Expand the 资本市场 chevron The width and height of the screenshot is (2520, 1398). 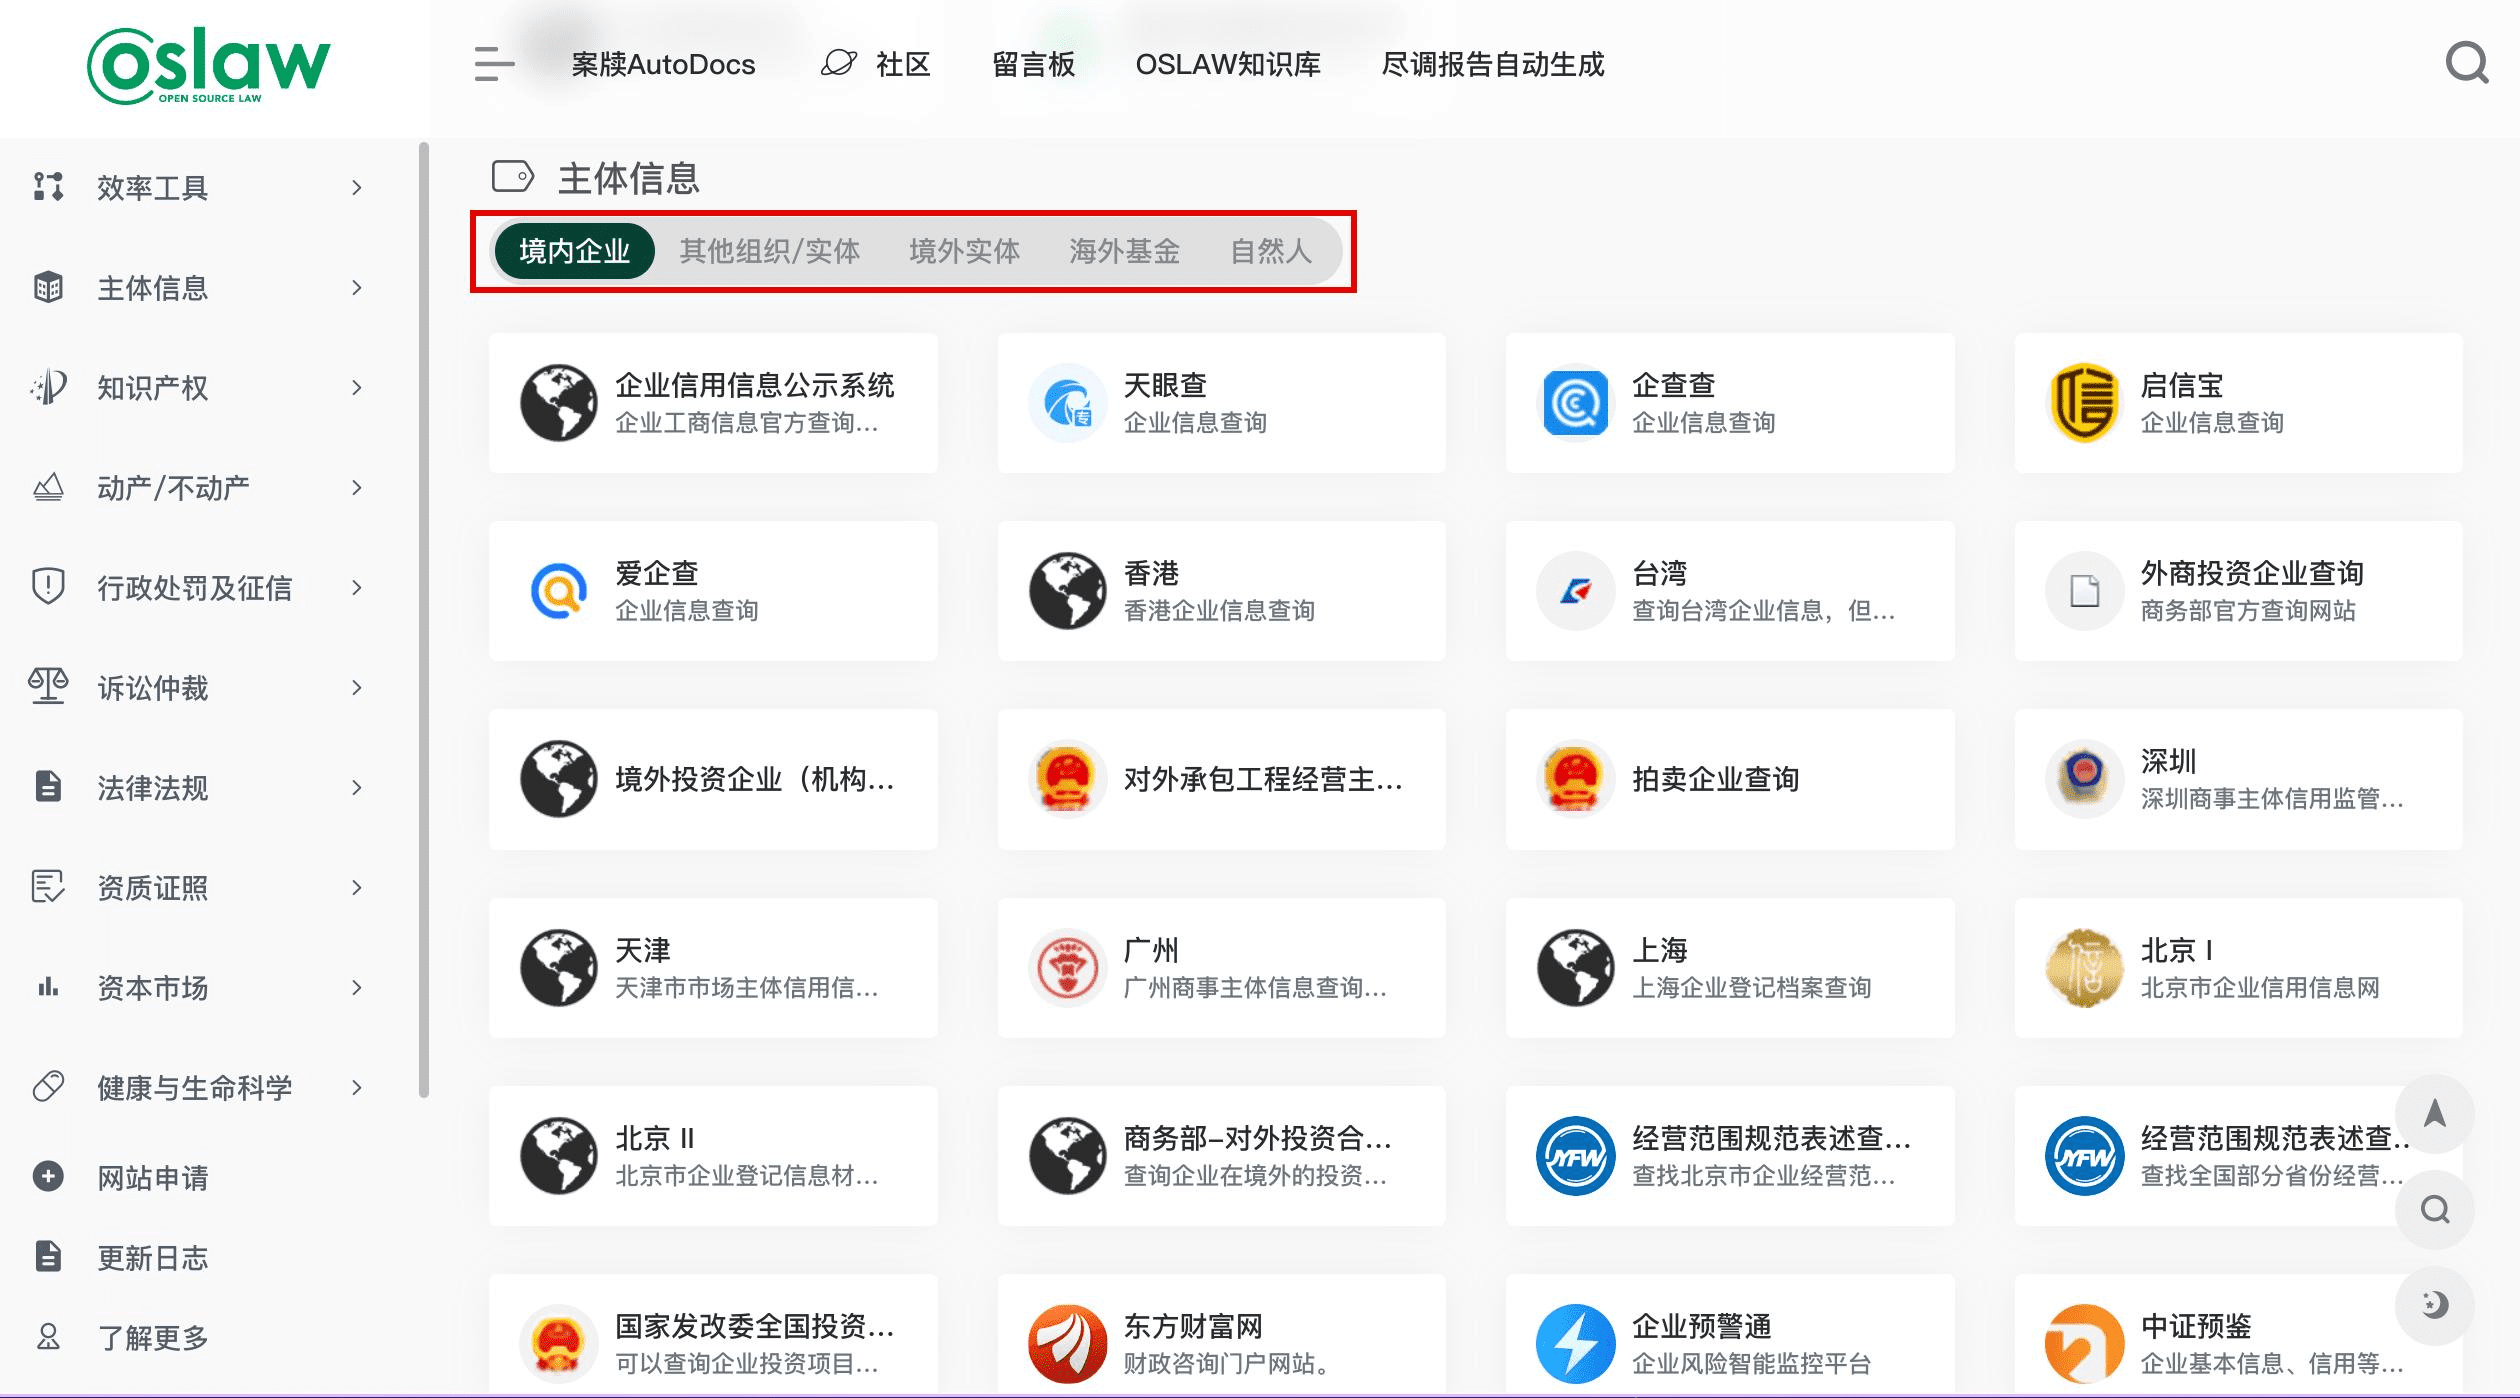(x=357, y=987)
